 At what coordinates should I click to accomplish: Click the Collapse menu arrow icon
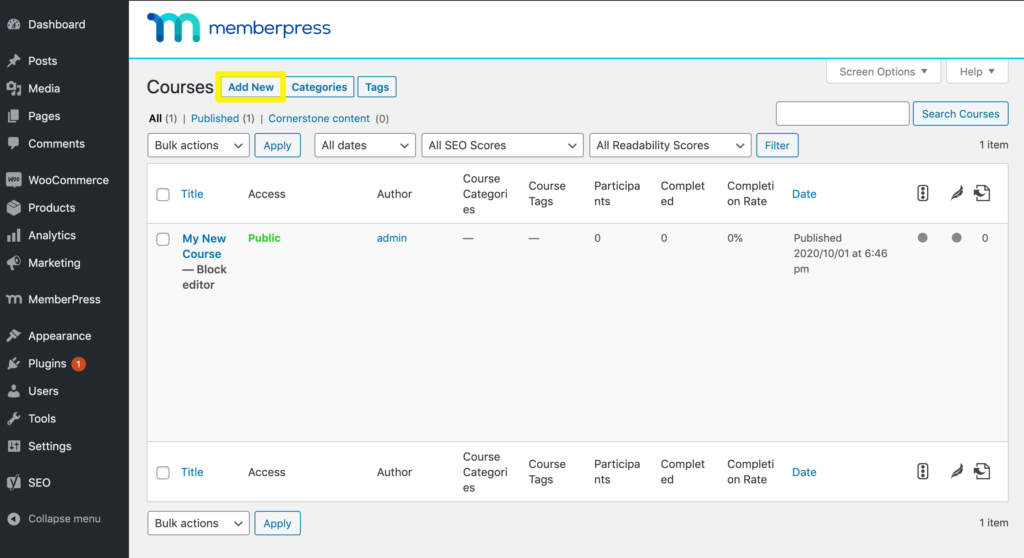point(14,519)
